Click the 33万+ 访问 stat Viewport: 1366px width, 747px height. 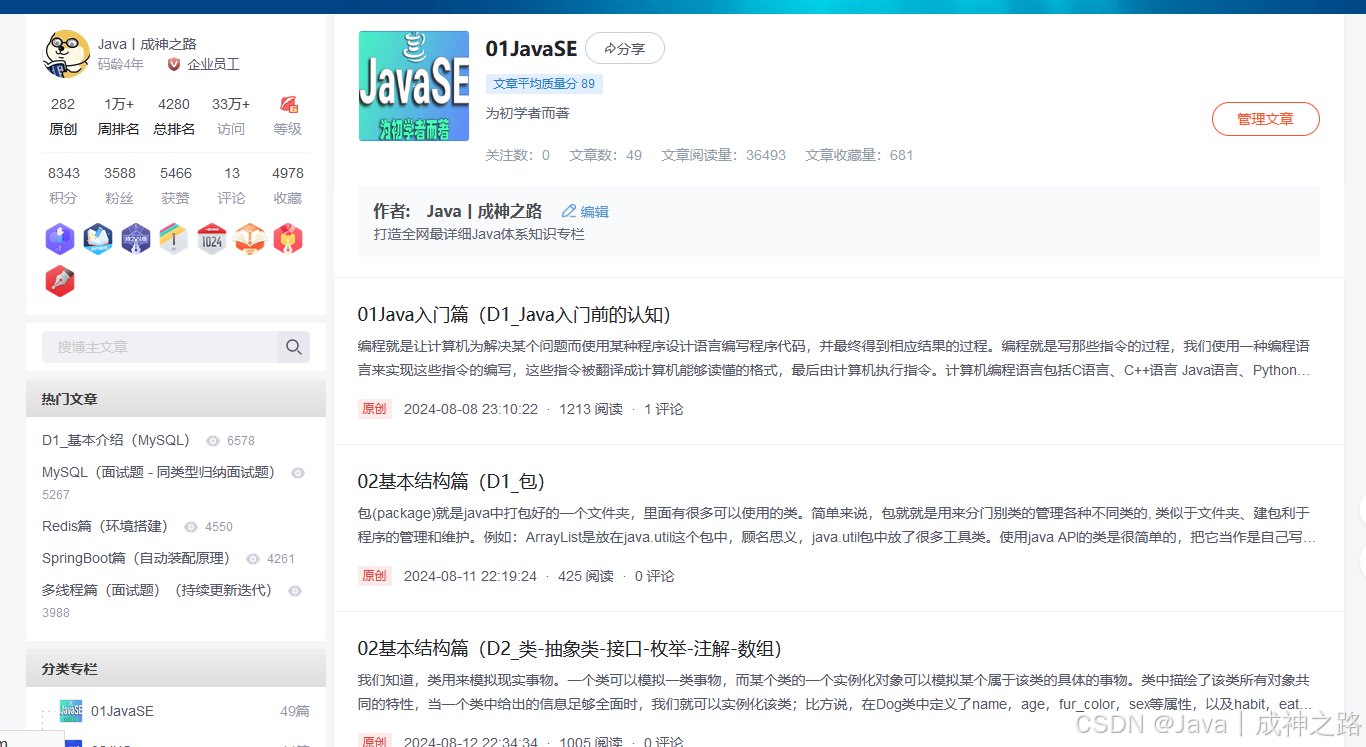pyautogui.click(x=231, y=116)
